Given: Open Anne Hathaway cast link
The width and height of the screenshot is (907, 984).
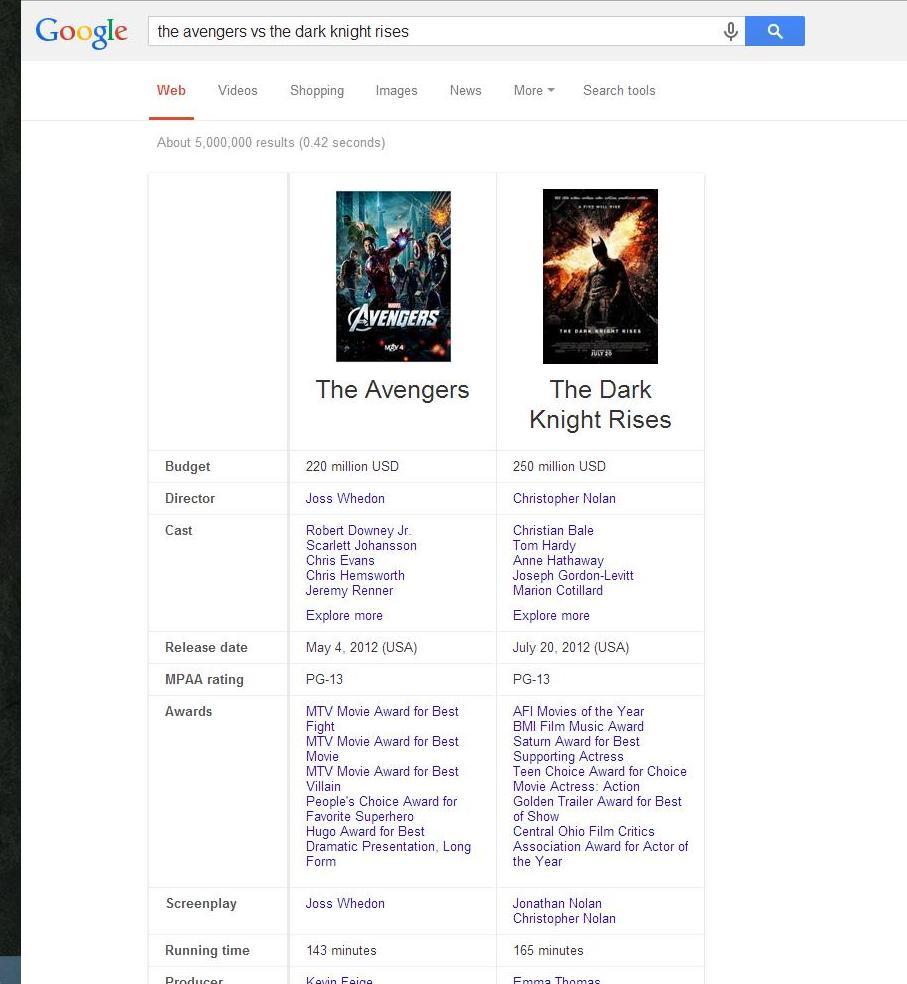Looking at the screenshot, I should [x=558, y=560].
